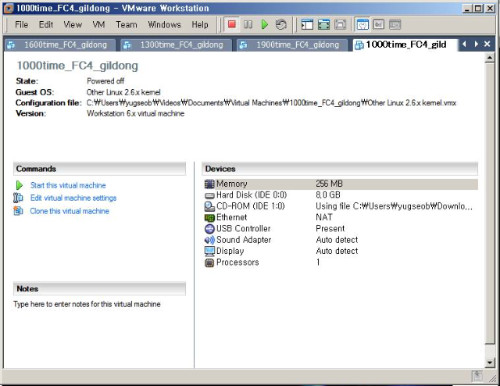Close the current tab with X

[487, 44]
